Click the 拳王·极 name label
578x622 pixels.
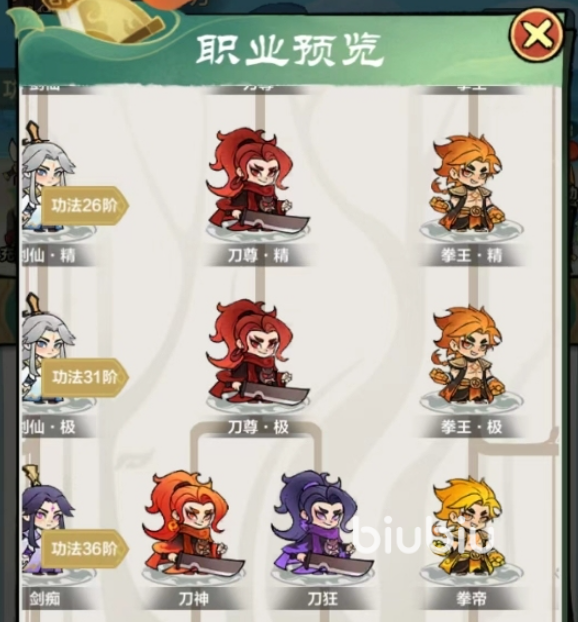click(471, 427)
